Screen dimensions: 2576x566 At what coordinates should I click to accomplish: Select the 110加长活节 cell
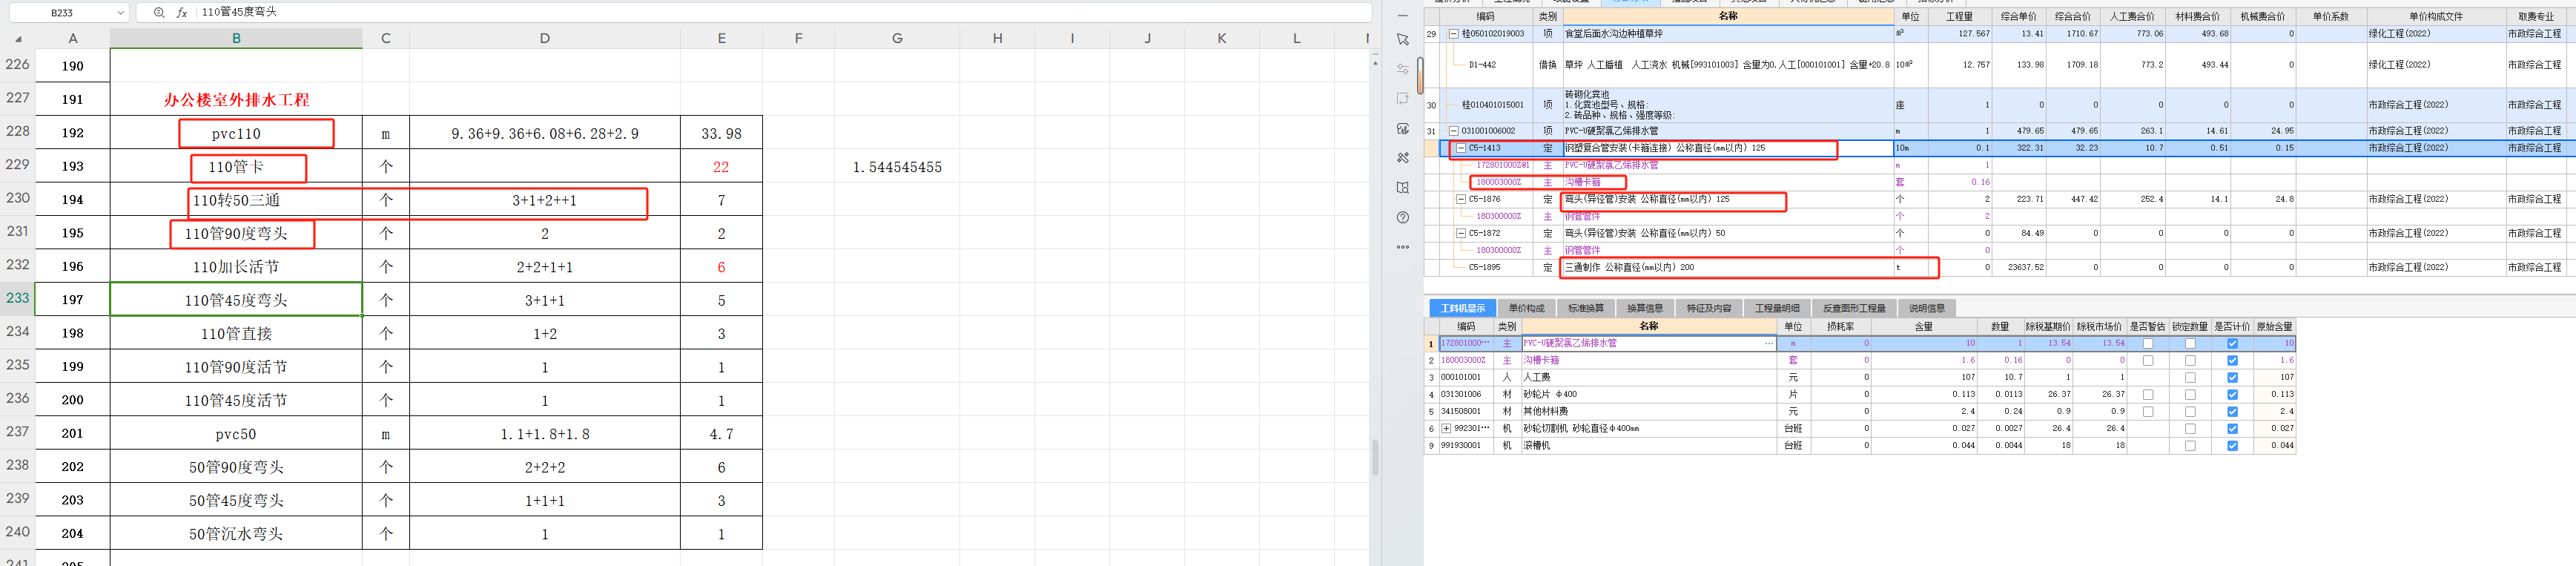click(236, 267)
